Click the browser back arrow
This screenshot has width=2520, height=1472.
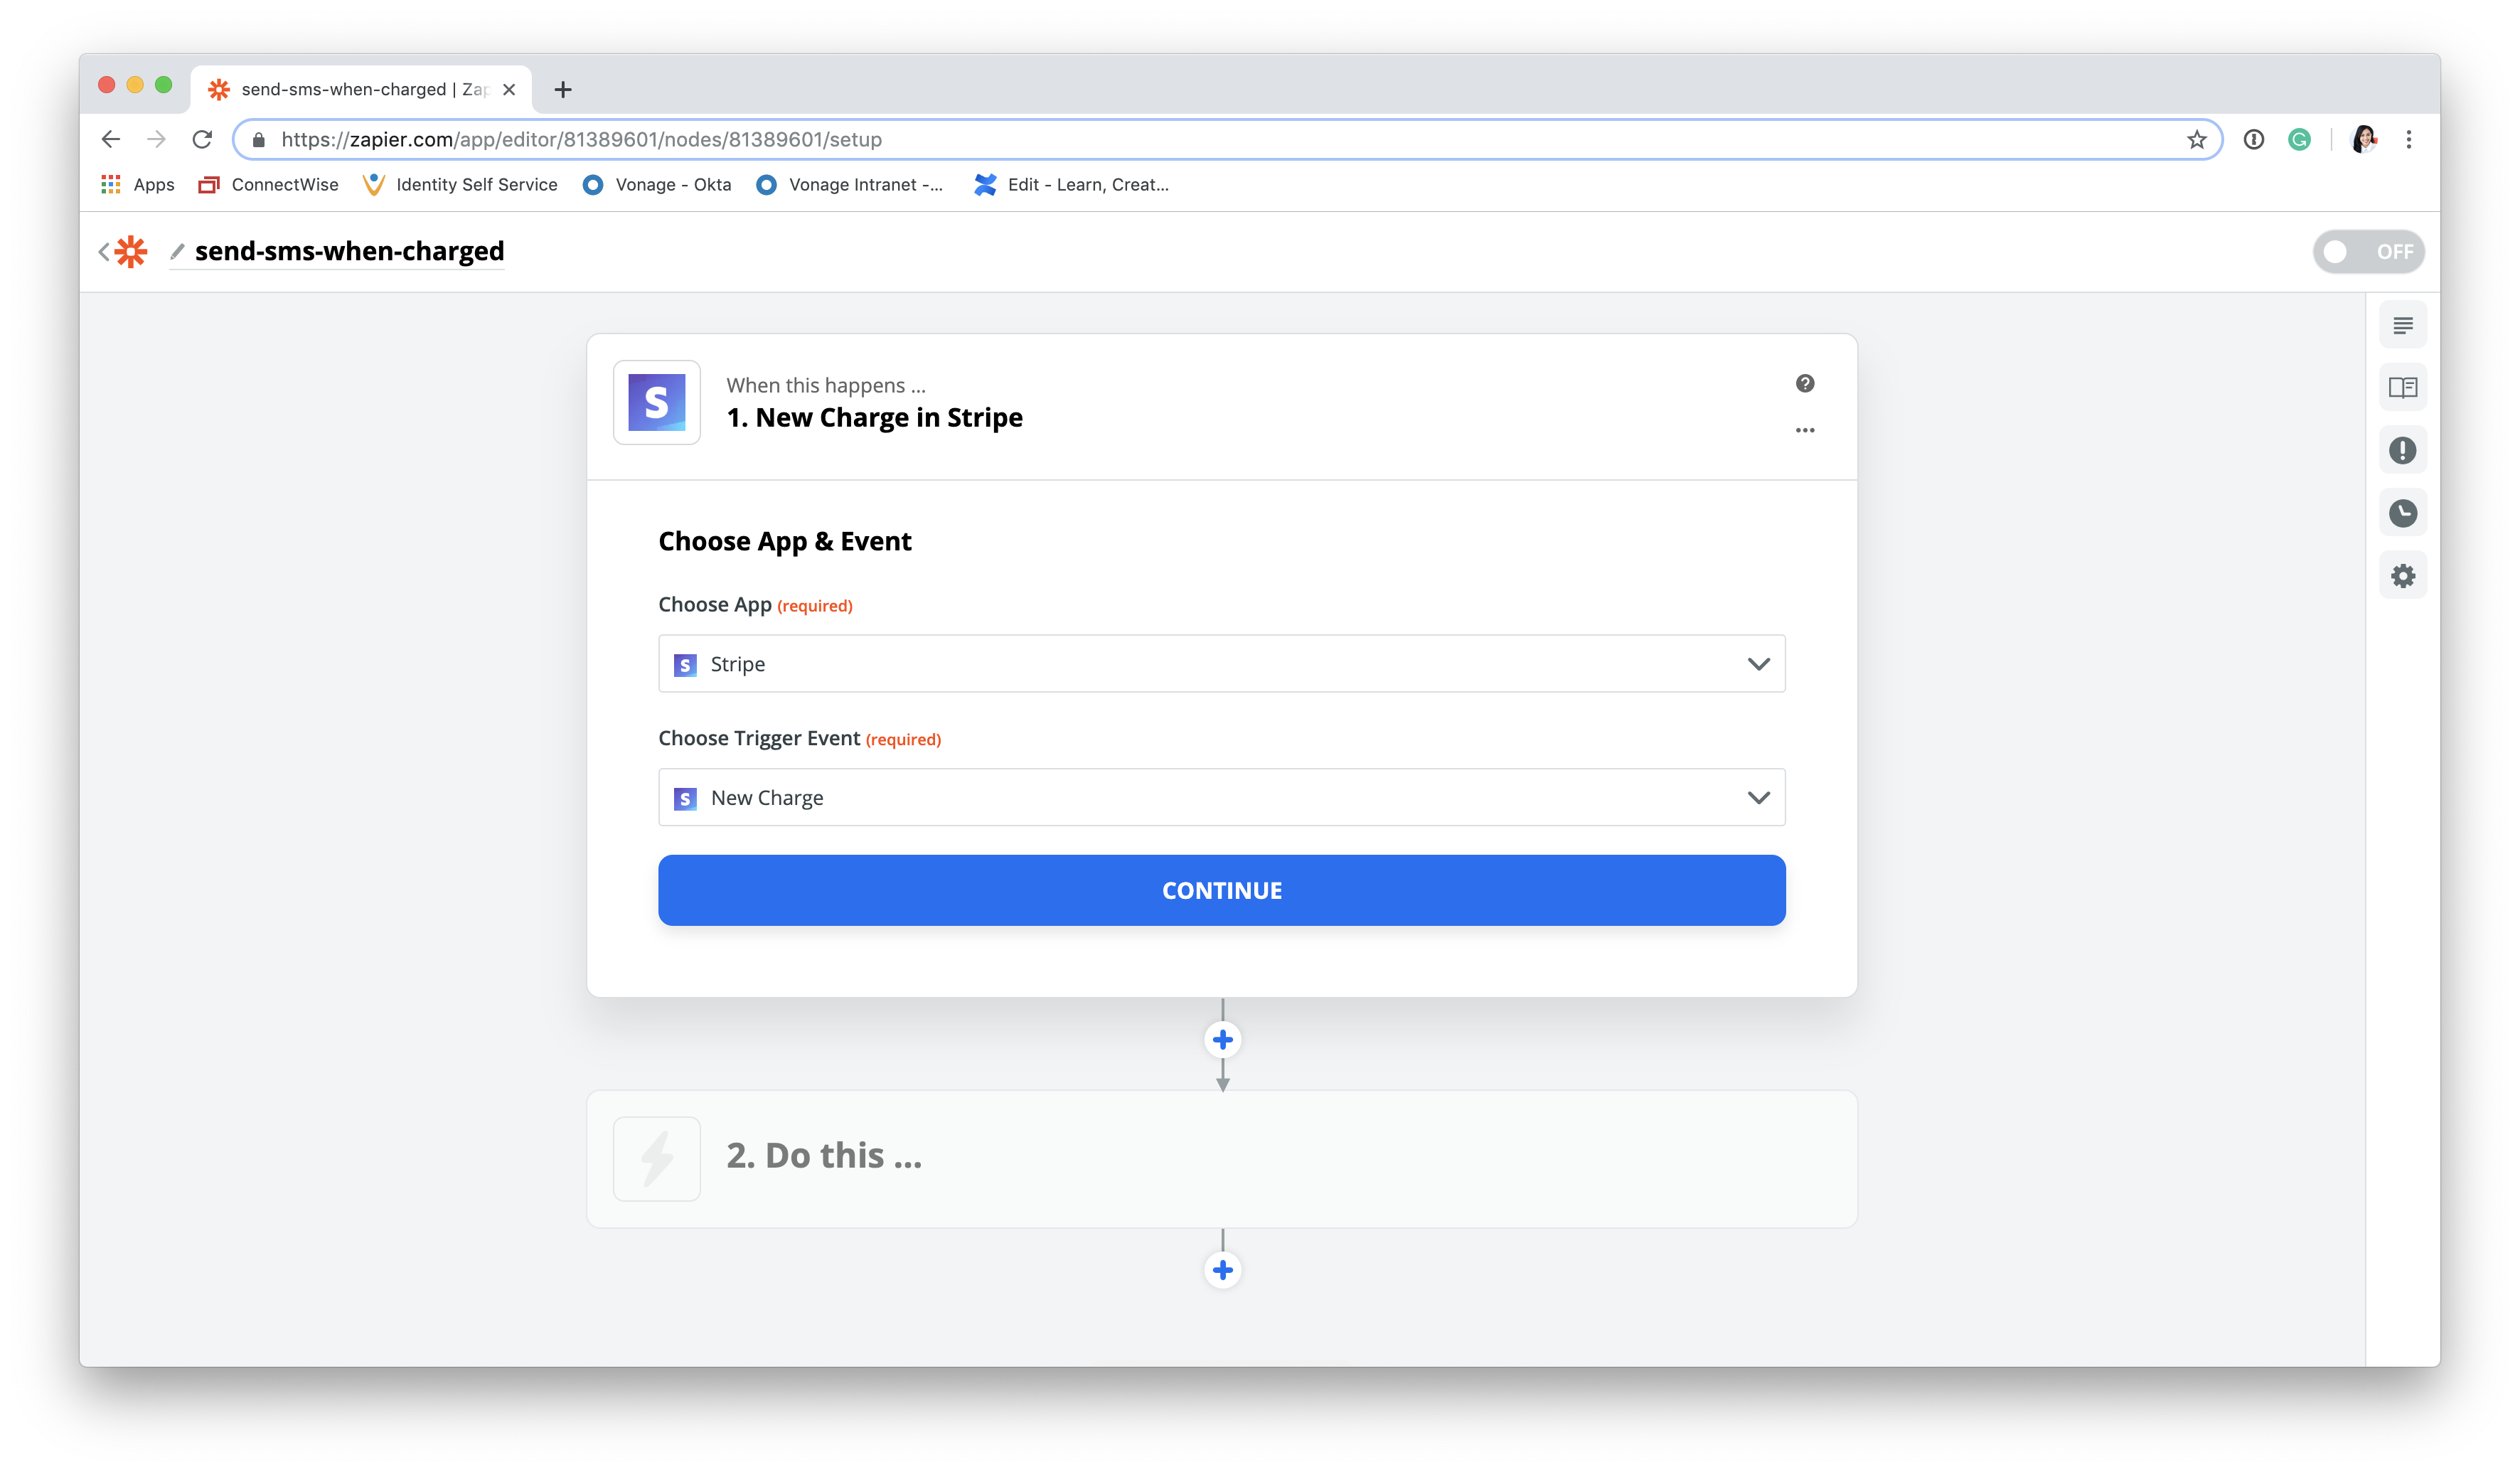(111, 139)
